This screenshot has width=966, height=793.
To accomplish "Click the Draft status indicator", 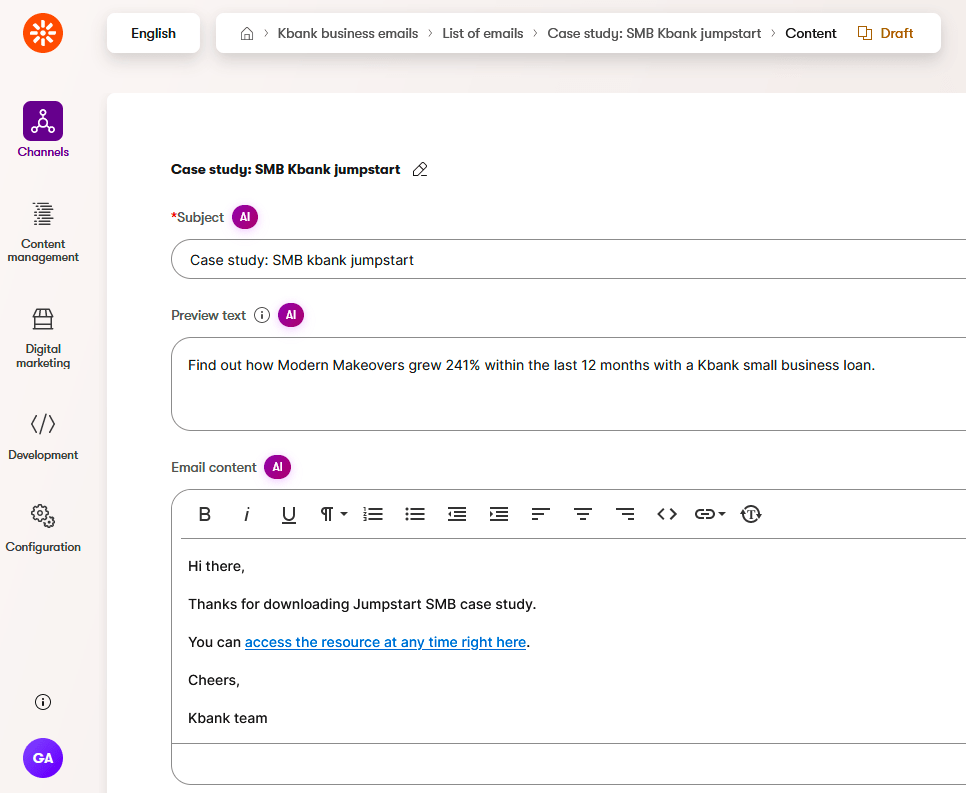I will (x=885, y=33).
